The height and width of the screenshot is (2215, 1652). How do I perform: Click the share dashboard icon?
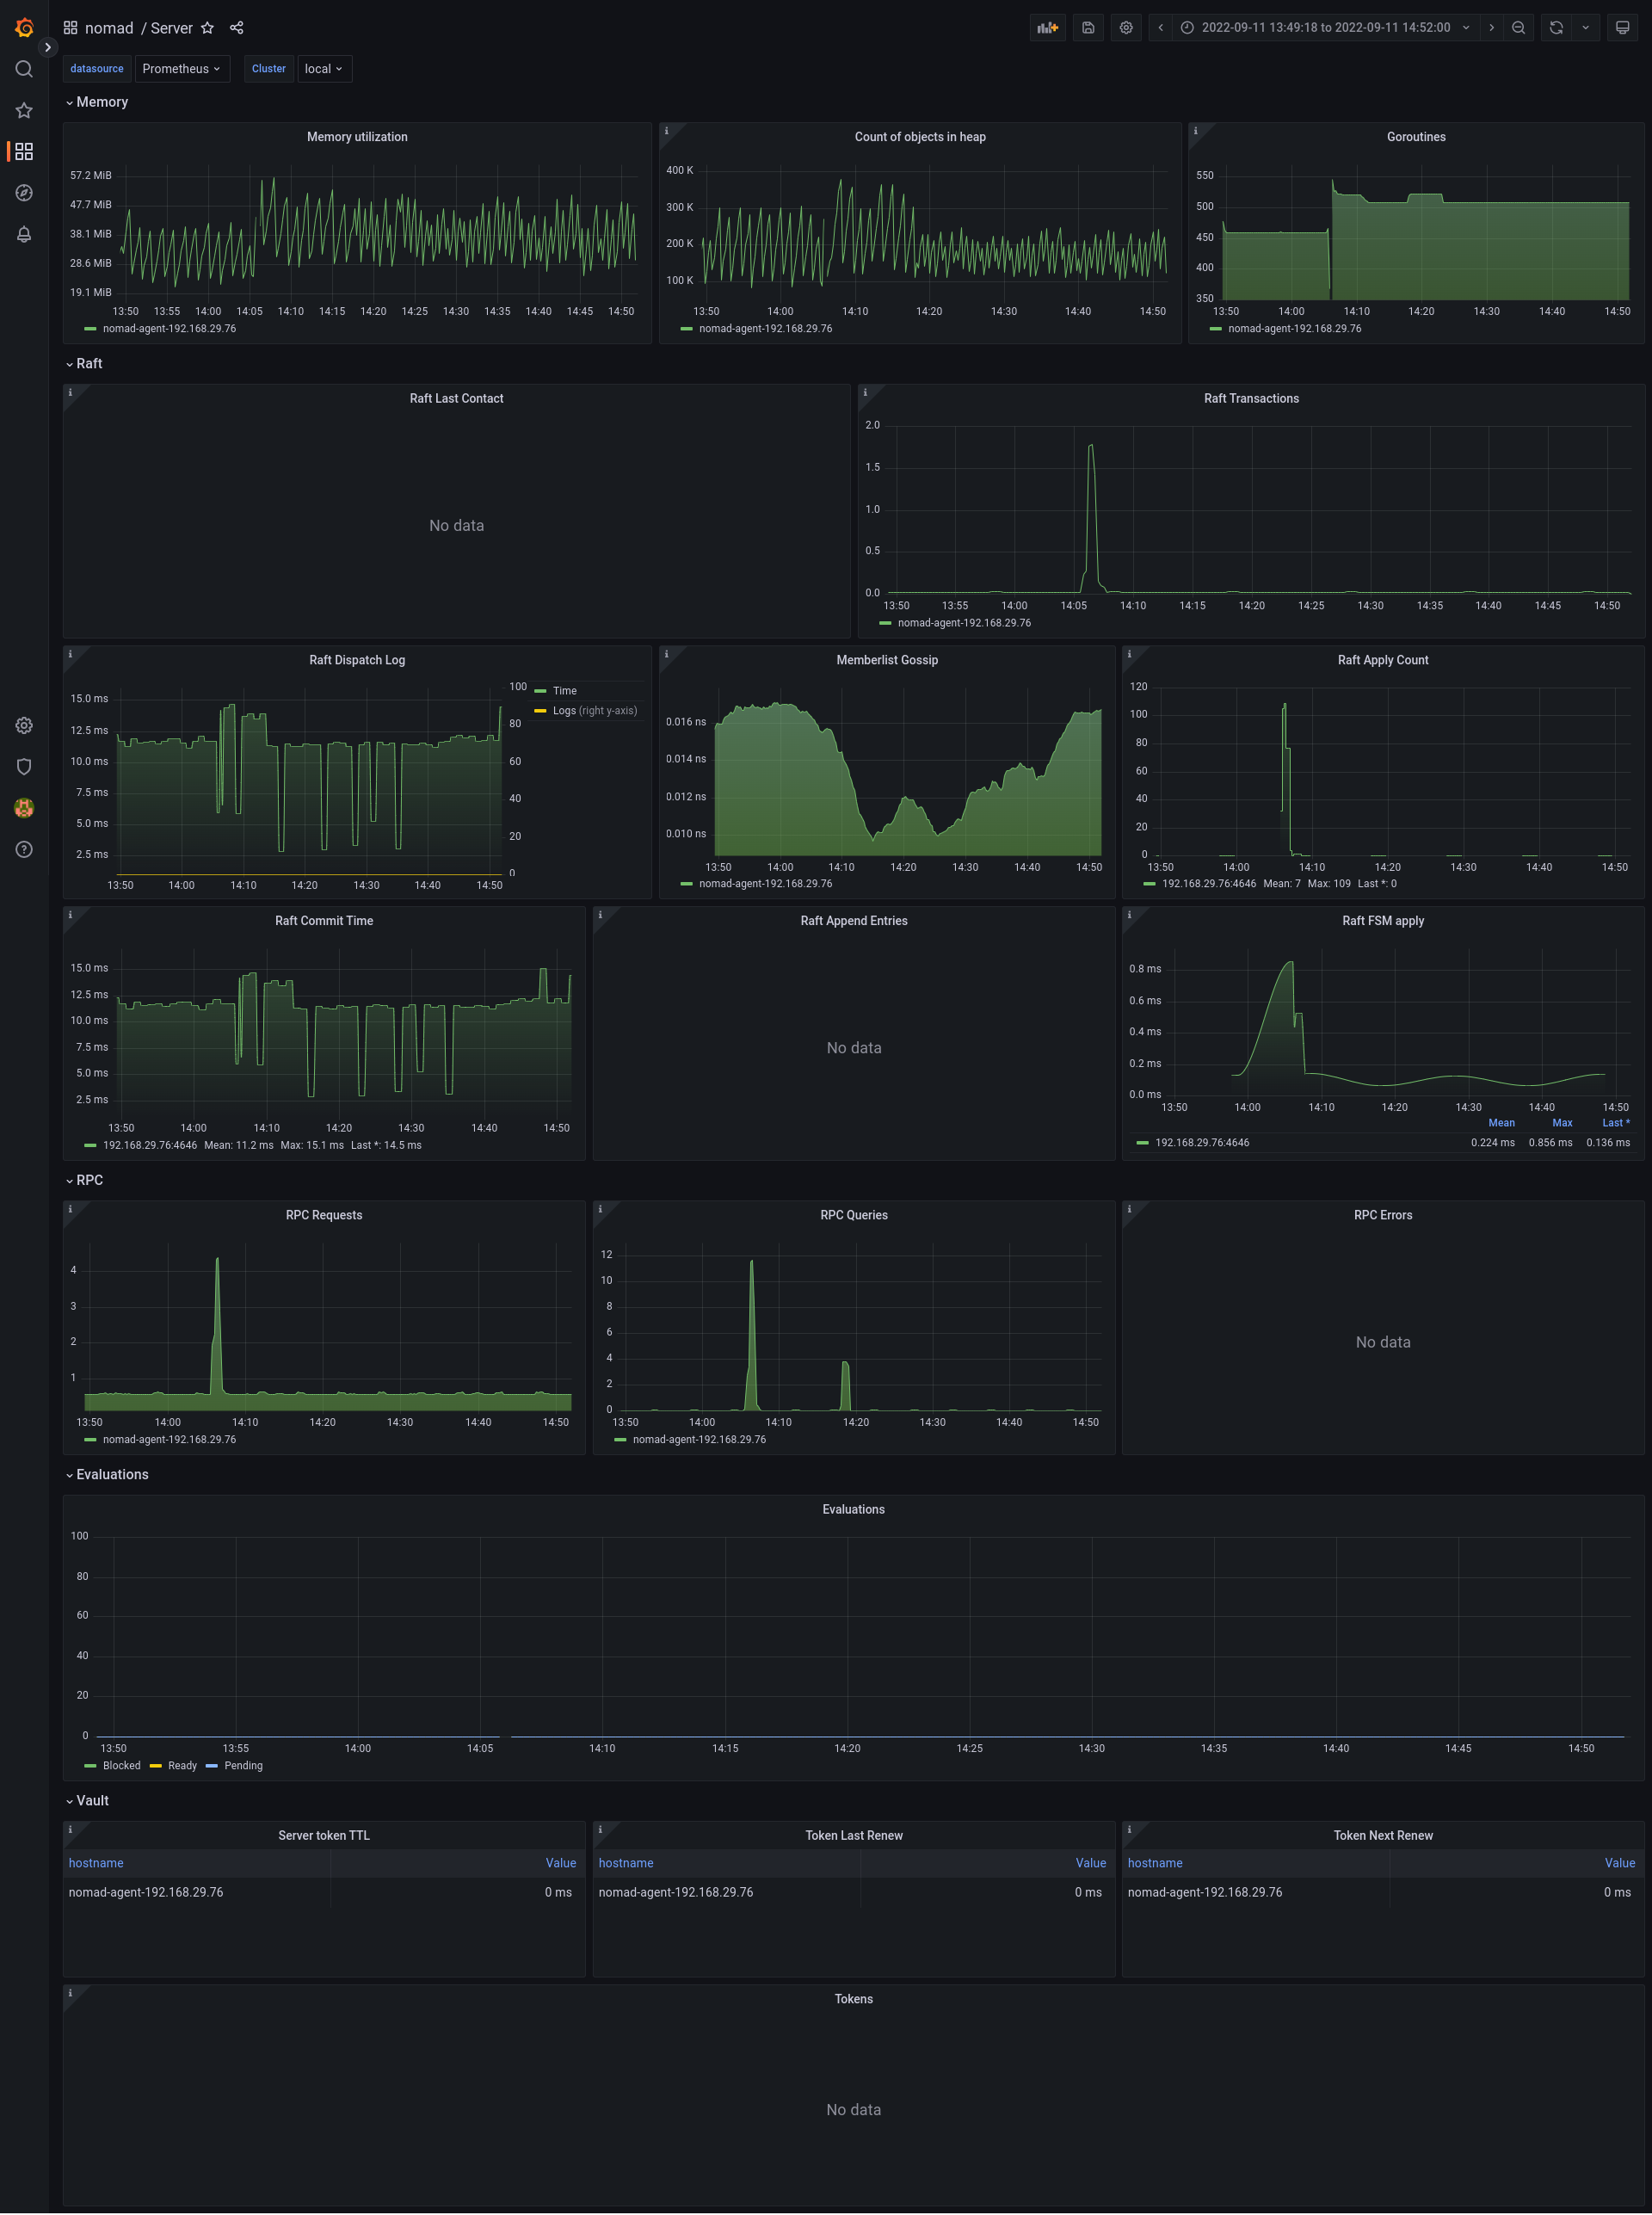click(x=237, y=28)
